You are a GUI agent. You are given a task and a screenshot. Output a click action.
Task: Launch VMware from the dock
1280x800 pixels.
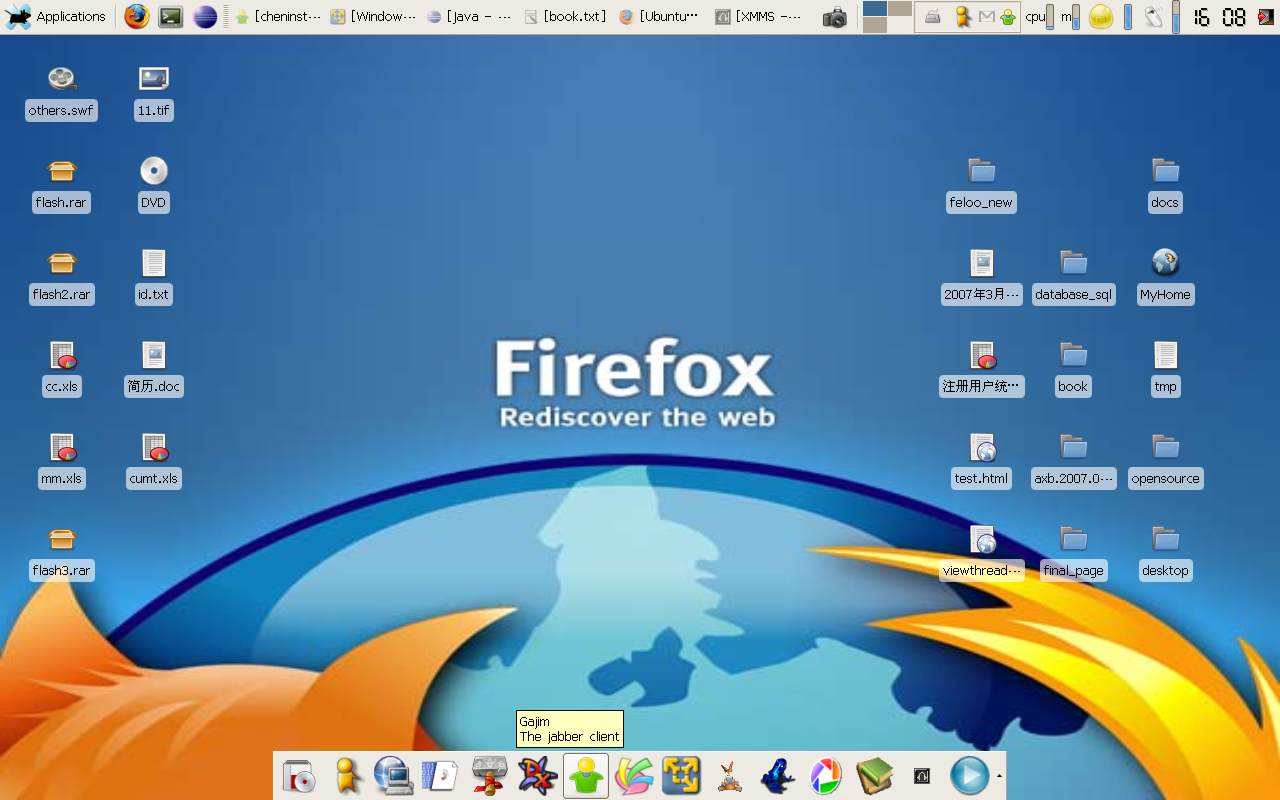[x=681, y=776]
